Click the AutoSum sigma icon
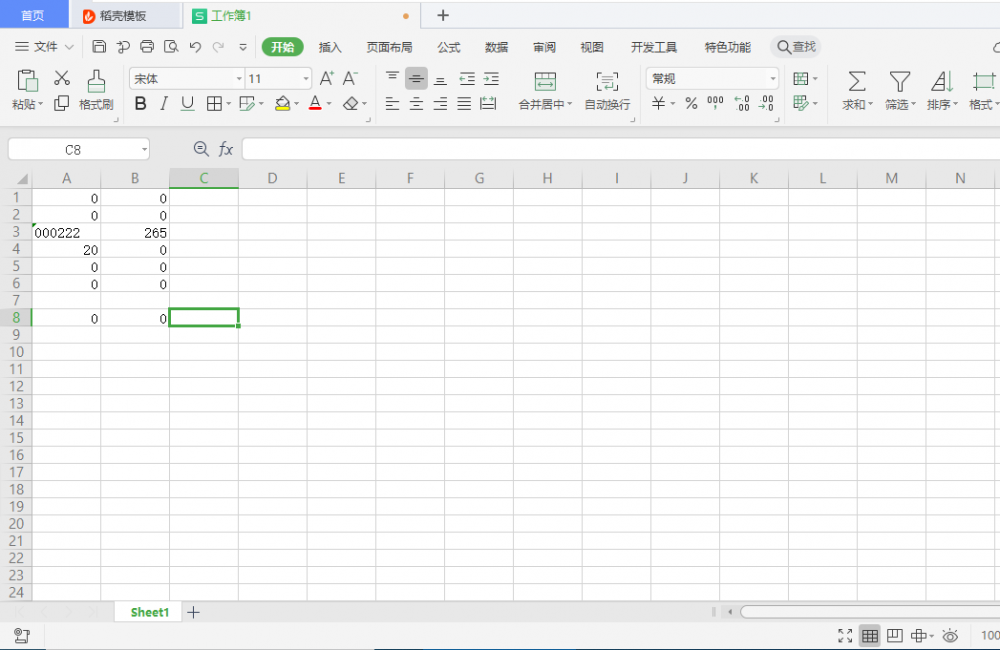The image size is (1000, 650). [857, 81]
